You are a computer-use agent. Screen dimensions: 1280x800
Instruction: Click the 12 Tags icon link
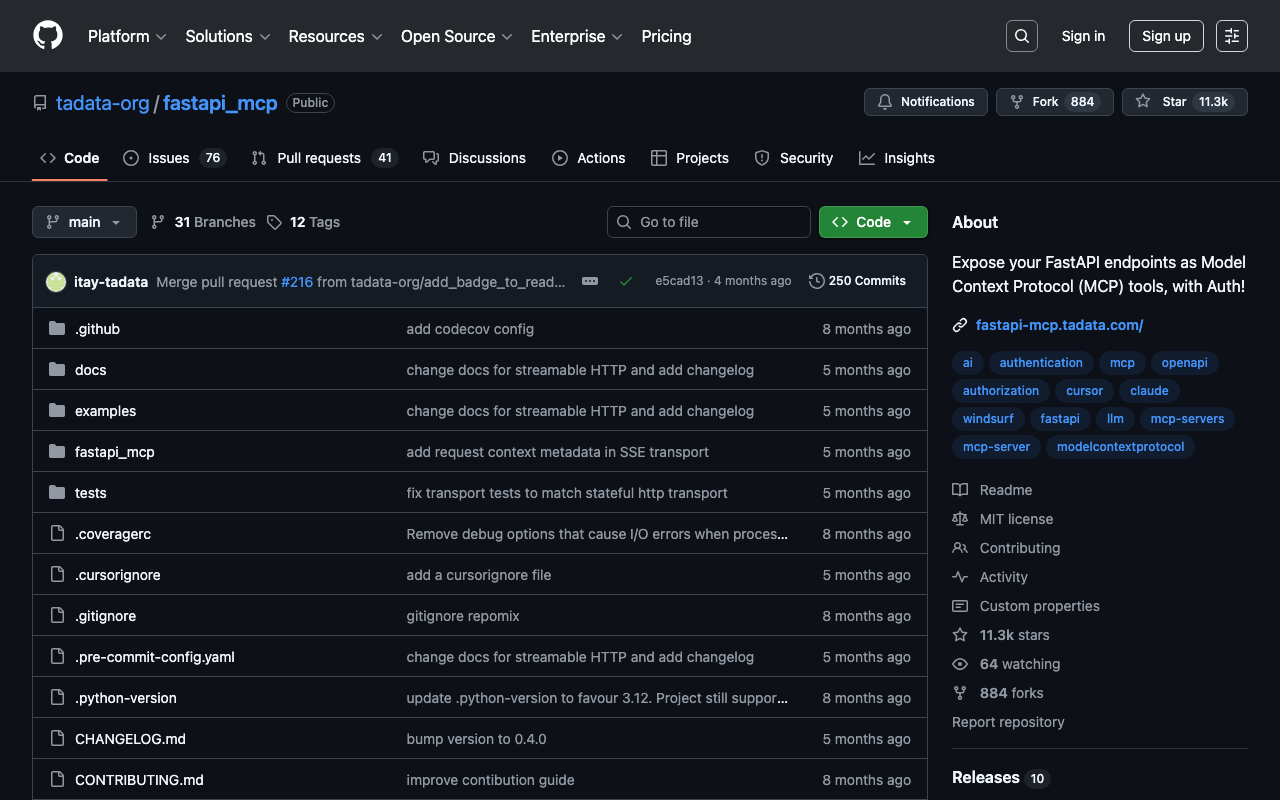(274, 222)
